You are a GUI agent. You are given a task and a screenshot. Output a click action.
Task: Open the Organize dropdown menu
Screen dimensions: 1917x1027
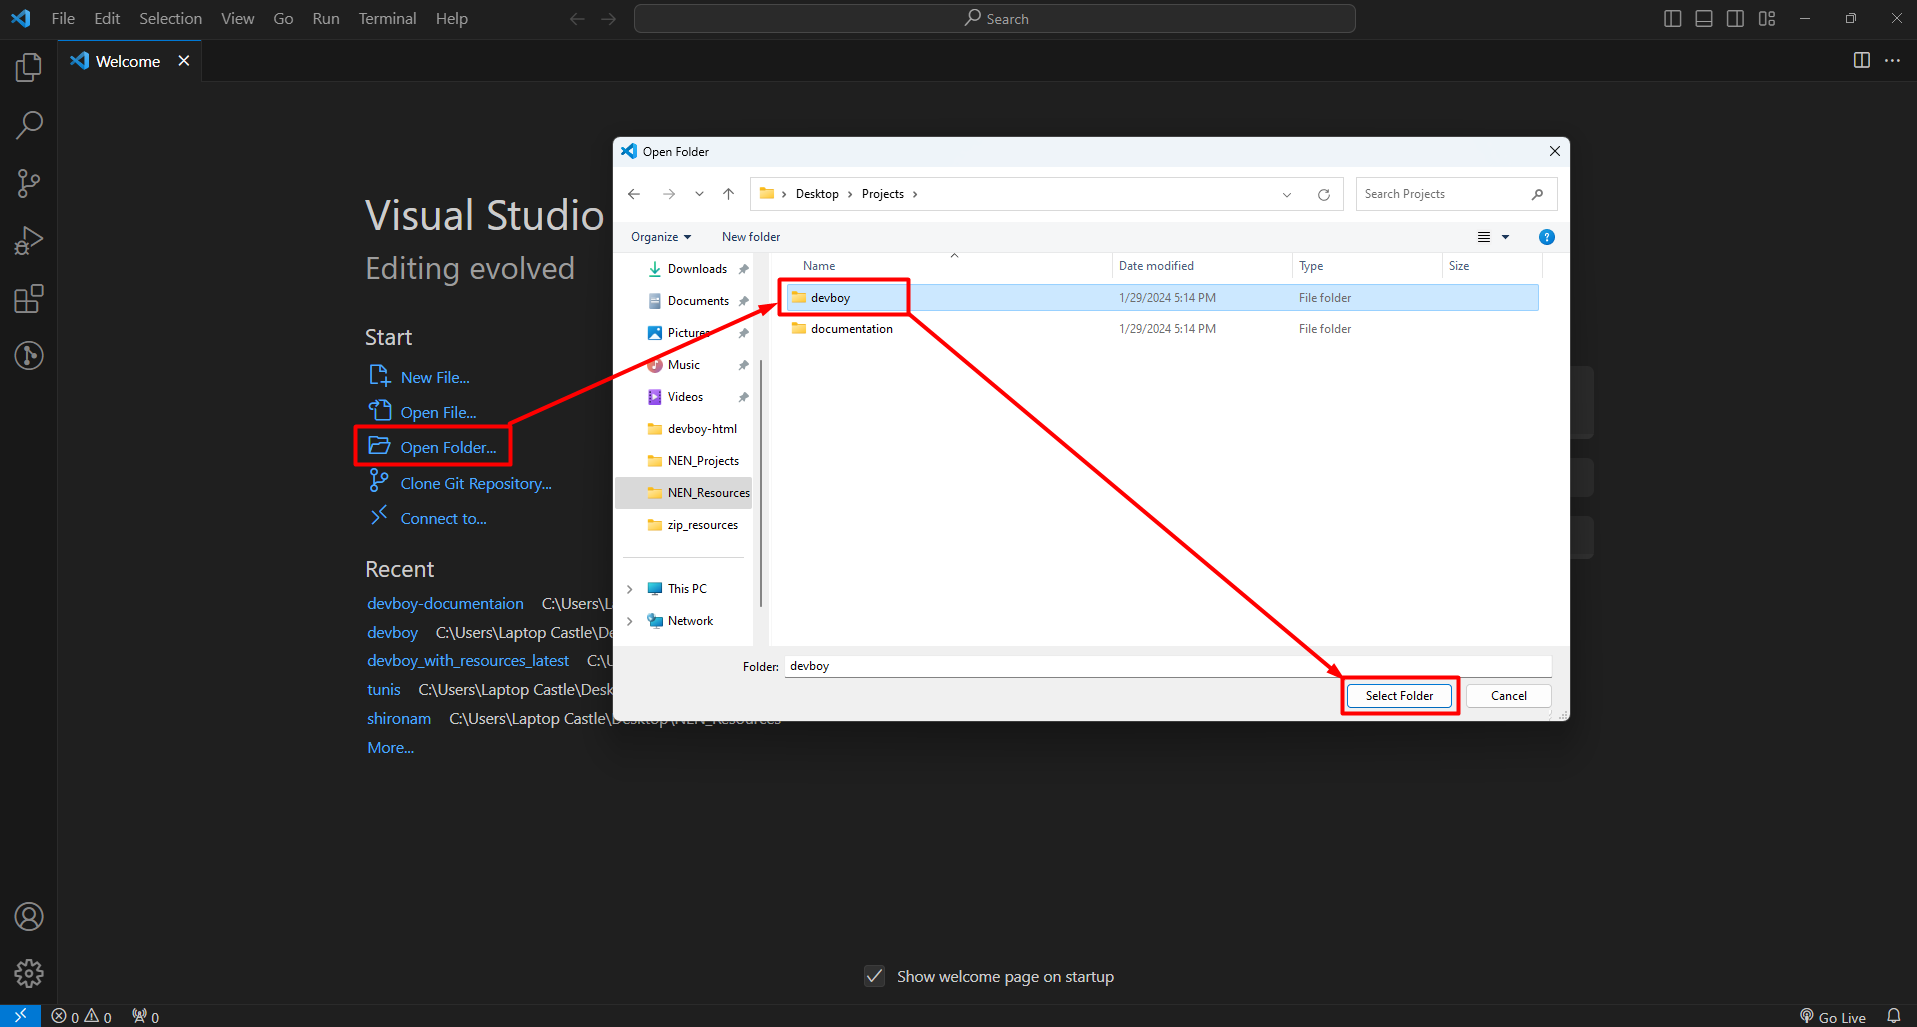(660, 237)
